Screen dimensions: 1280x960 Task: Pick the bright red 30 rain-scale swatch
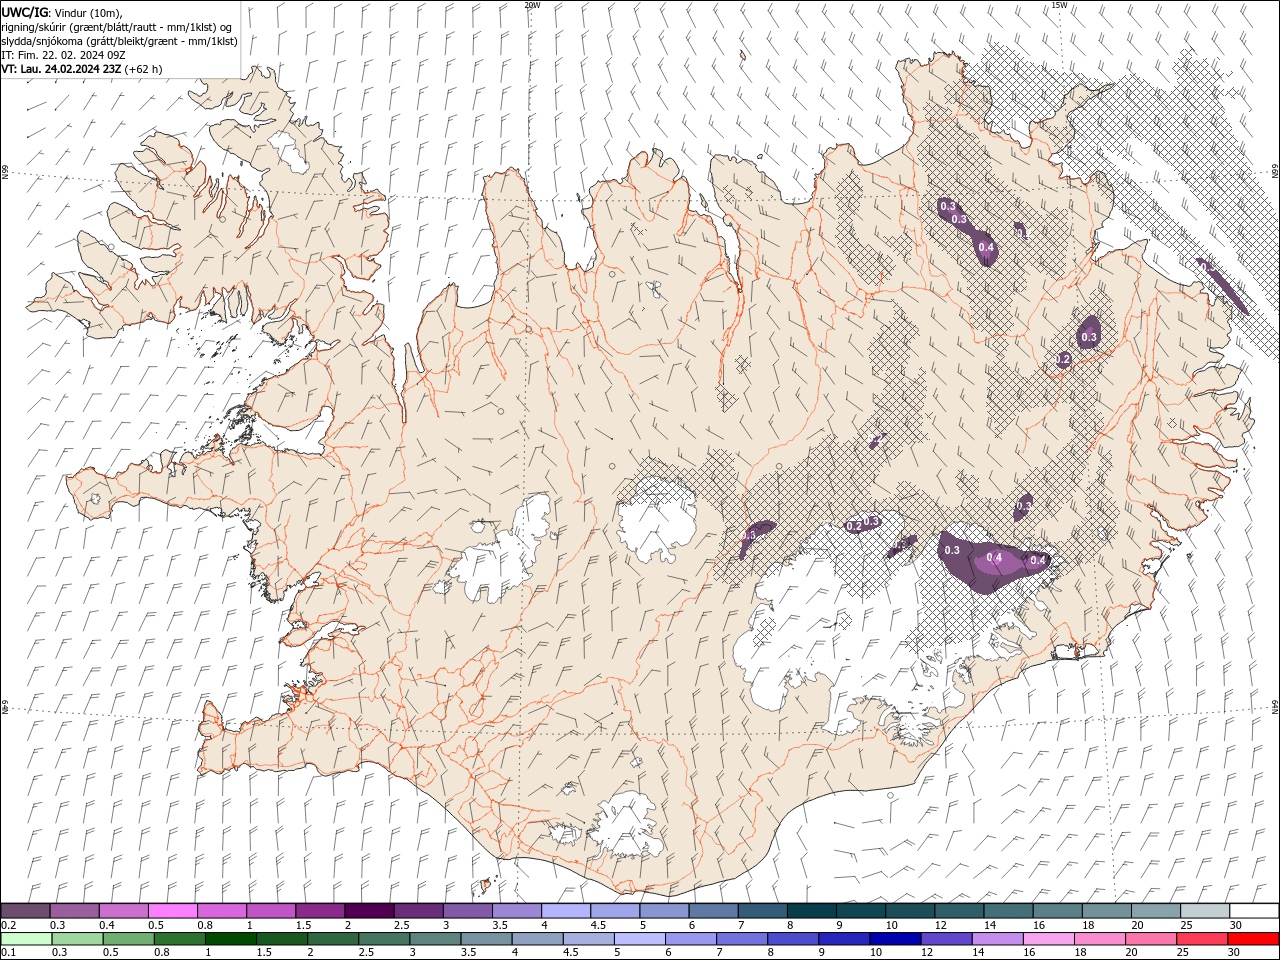(x=1253, y=939)
